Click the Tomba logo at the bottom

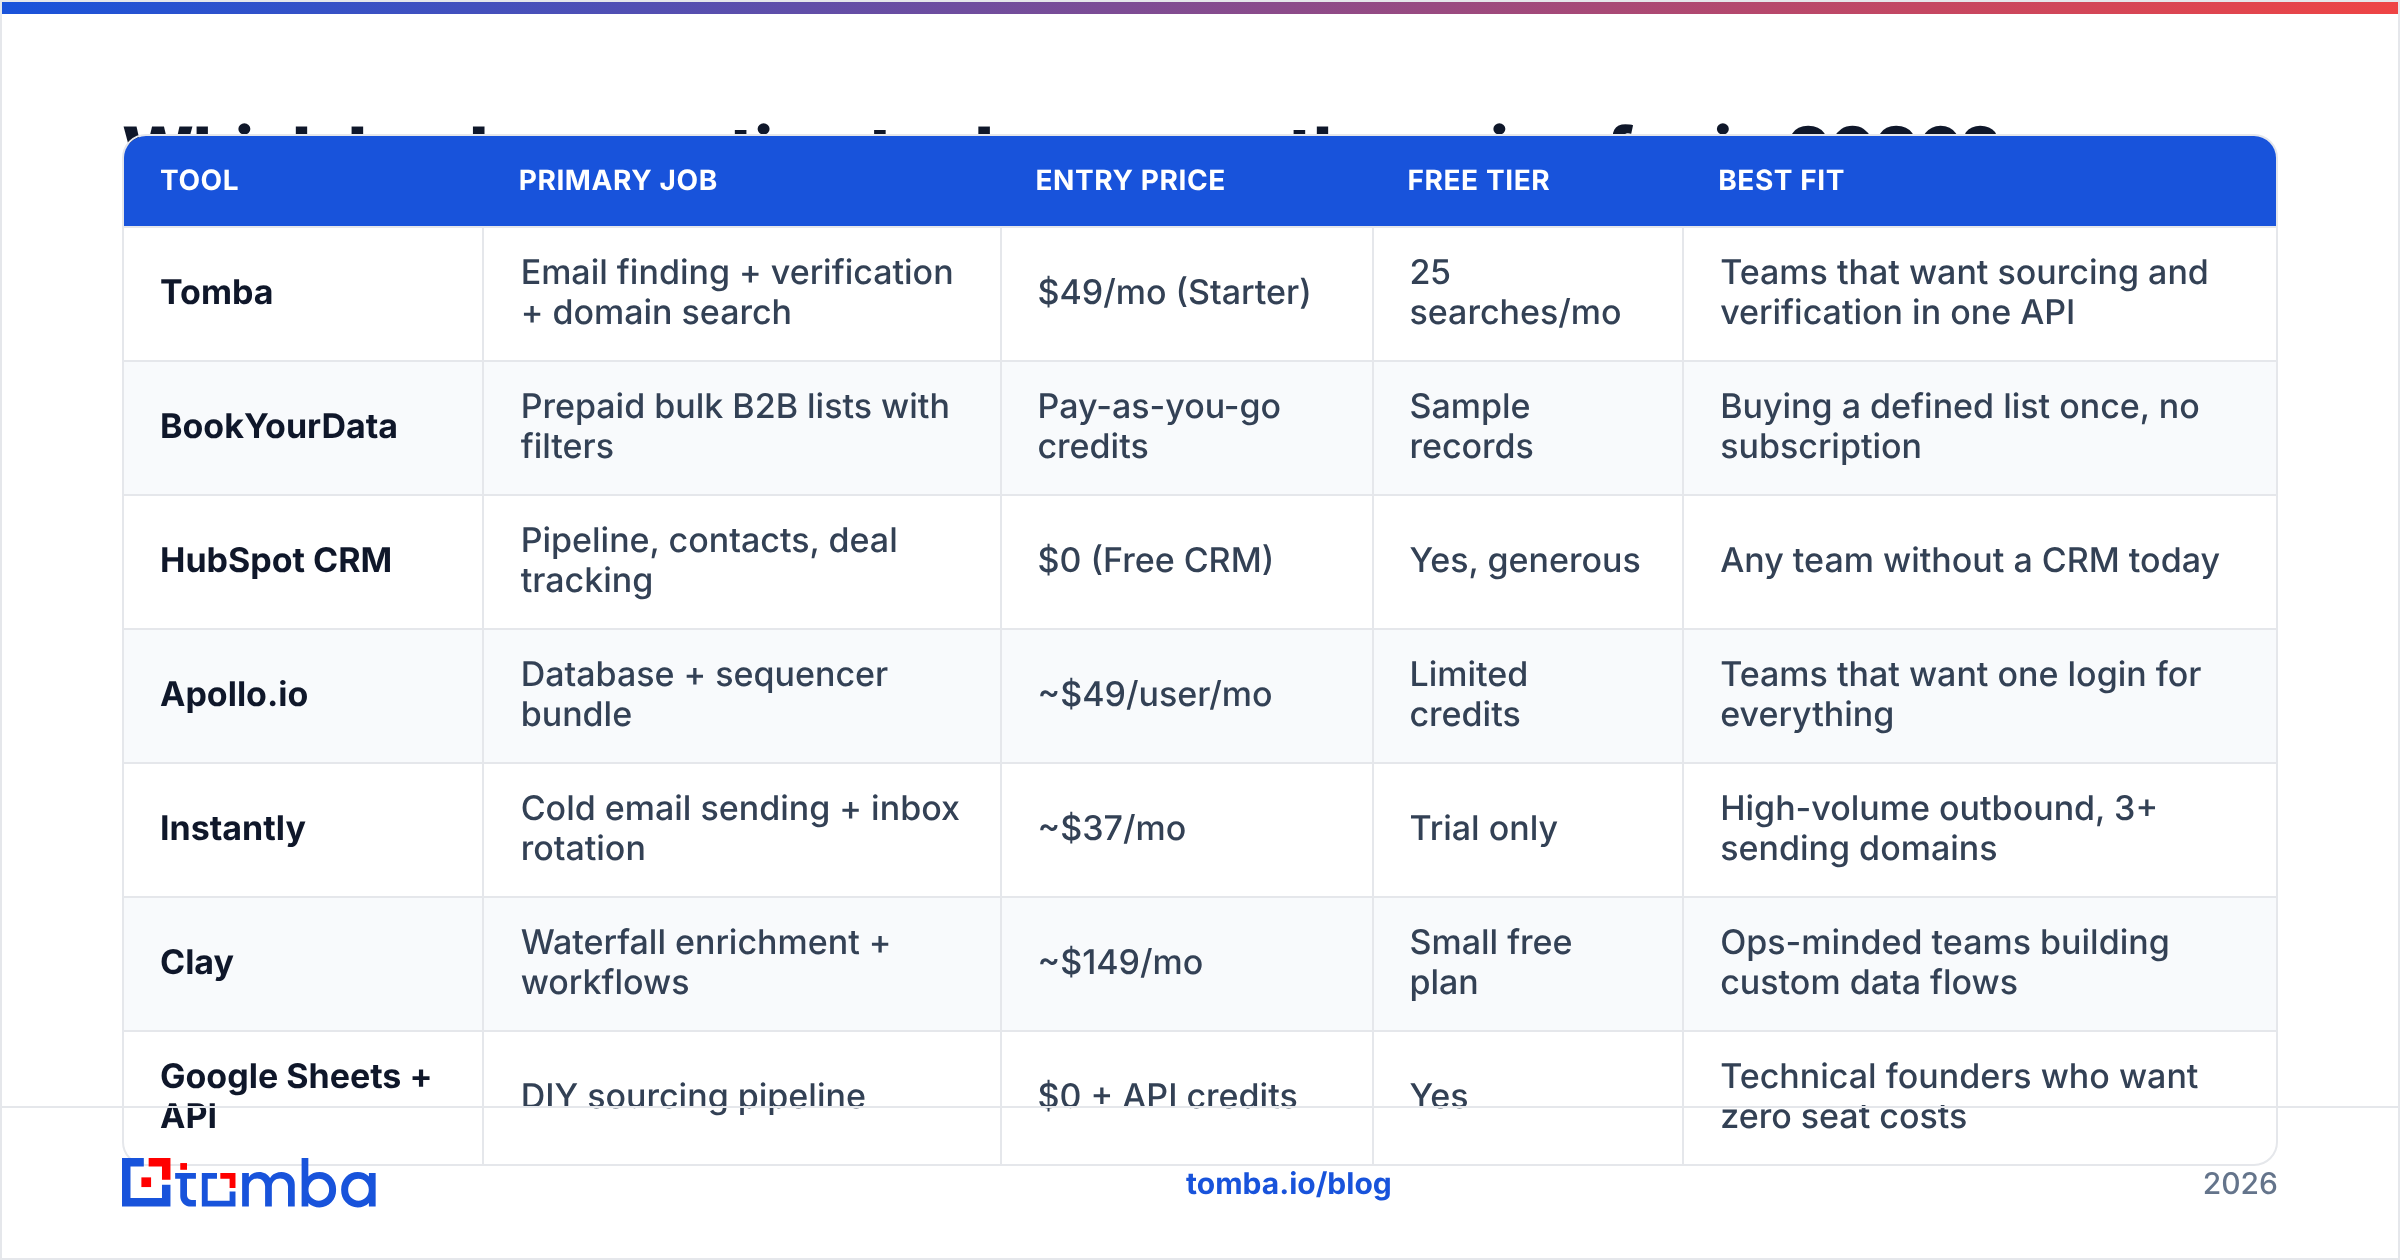(x=249, y=1183)
